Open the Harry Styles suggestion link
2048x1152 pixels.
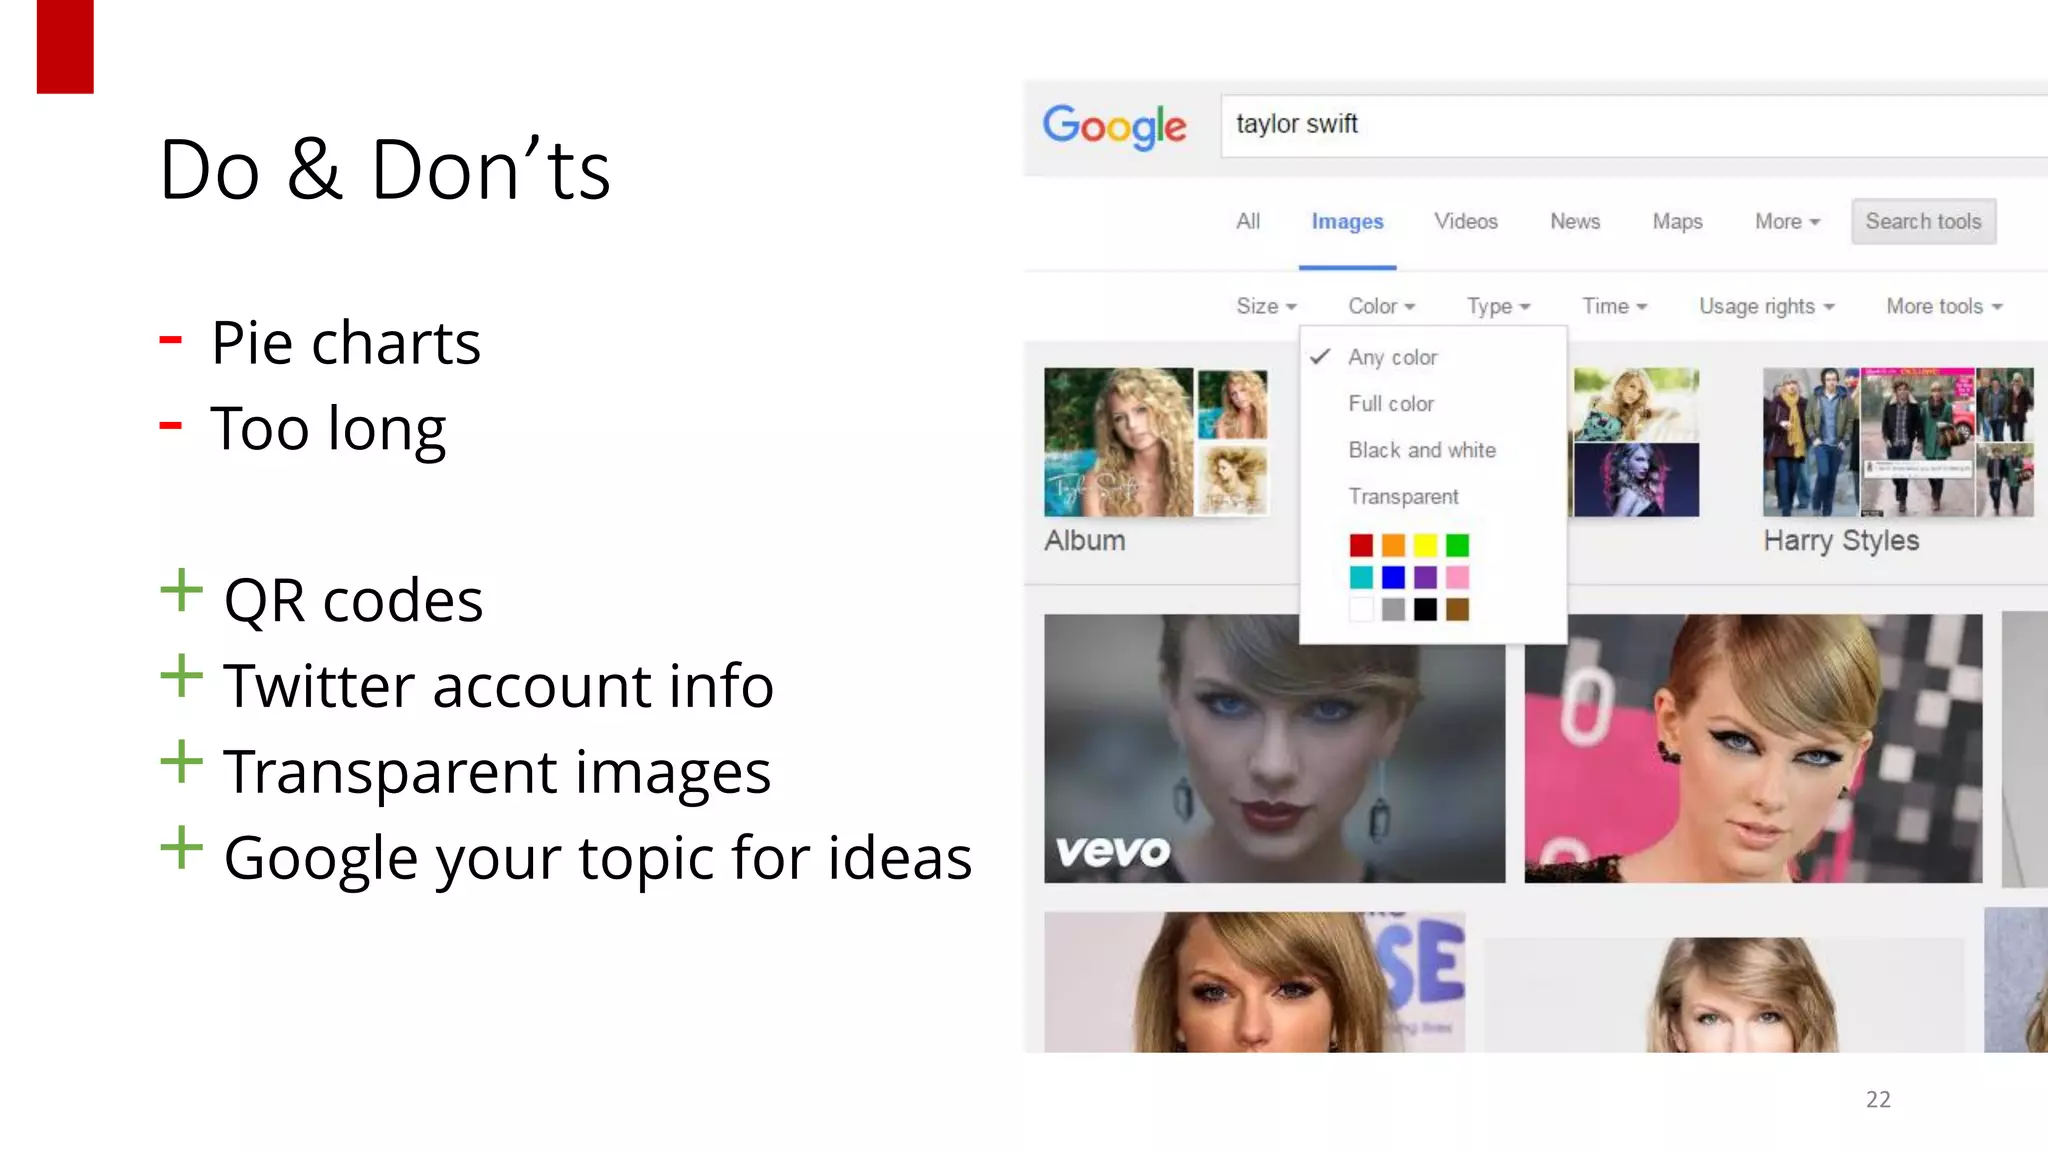(1840, 540)
